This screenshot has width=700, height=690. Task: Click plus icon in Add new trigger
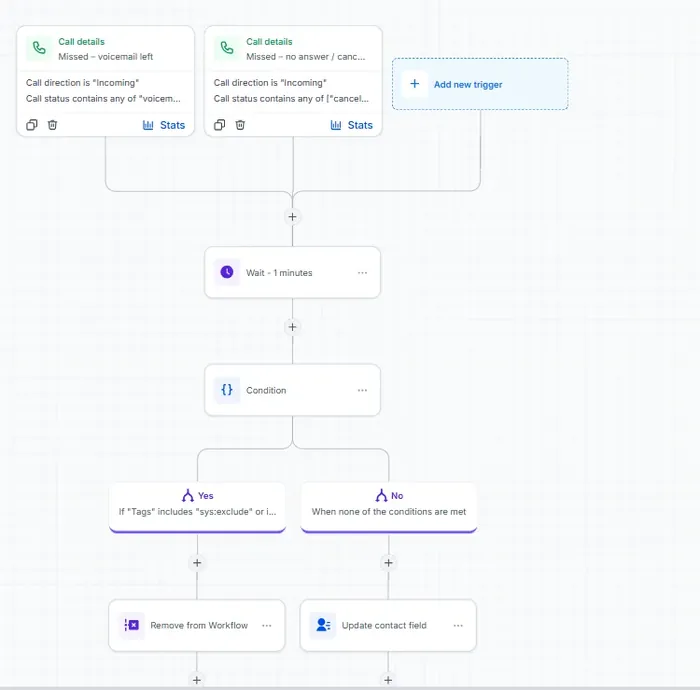point(414,84)
